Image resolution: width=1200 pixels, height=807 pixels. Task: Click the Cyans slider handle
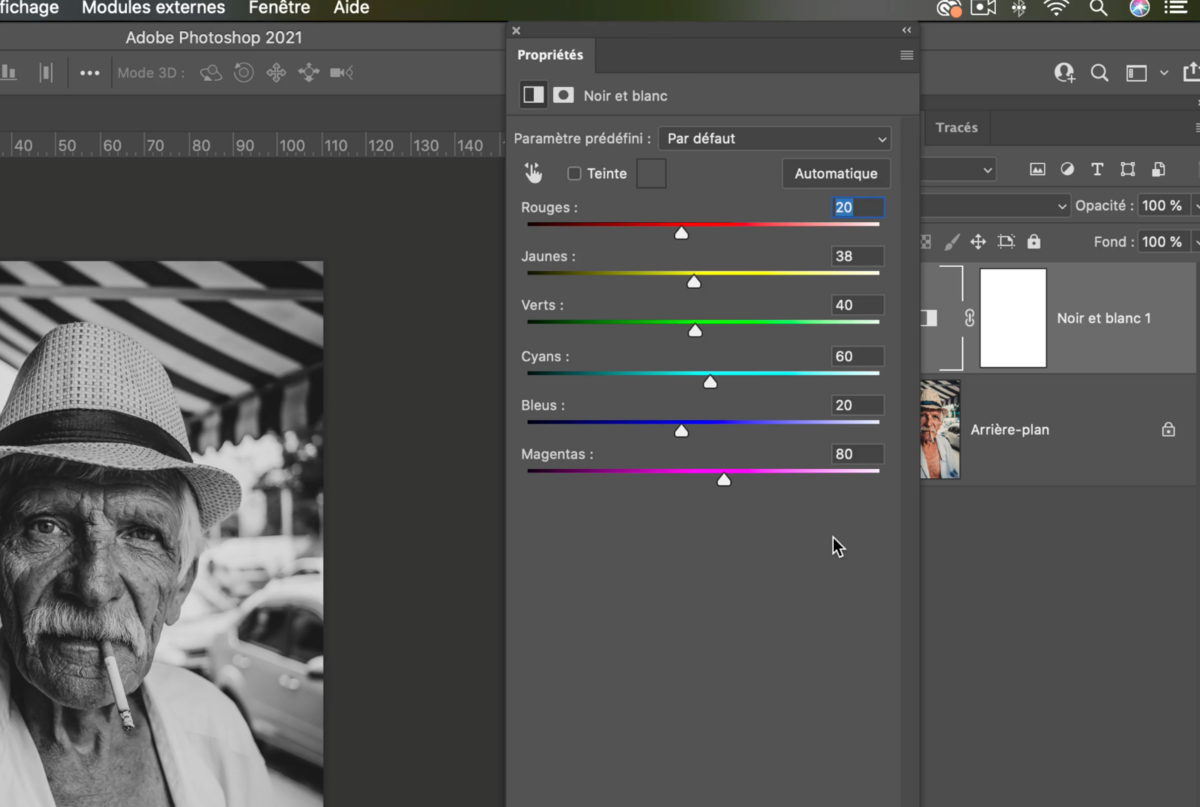click(x=710, y=382)
